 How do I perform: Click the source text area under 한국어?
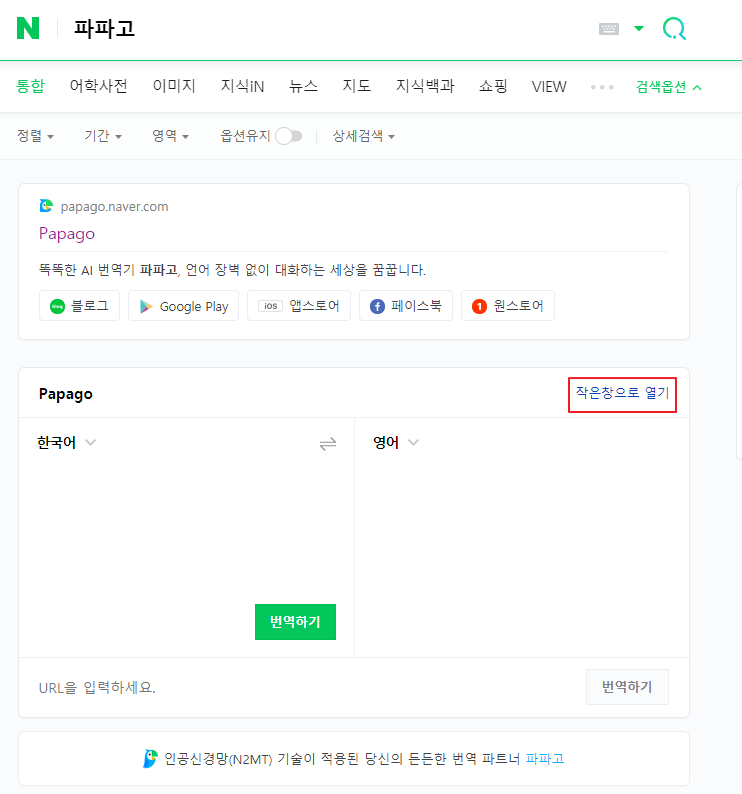(186, 527)
